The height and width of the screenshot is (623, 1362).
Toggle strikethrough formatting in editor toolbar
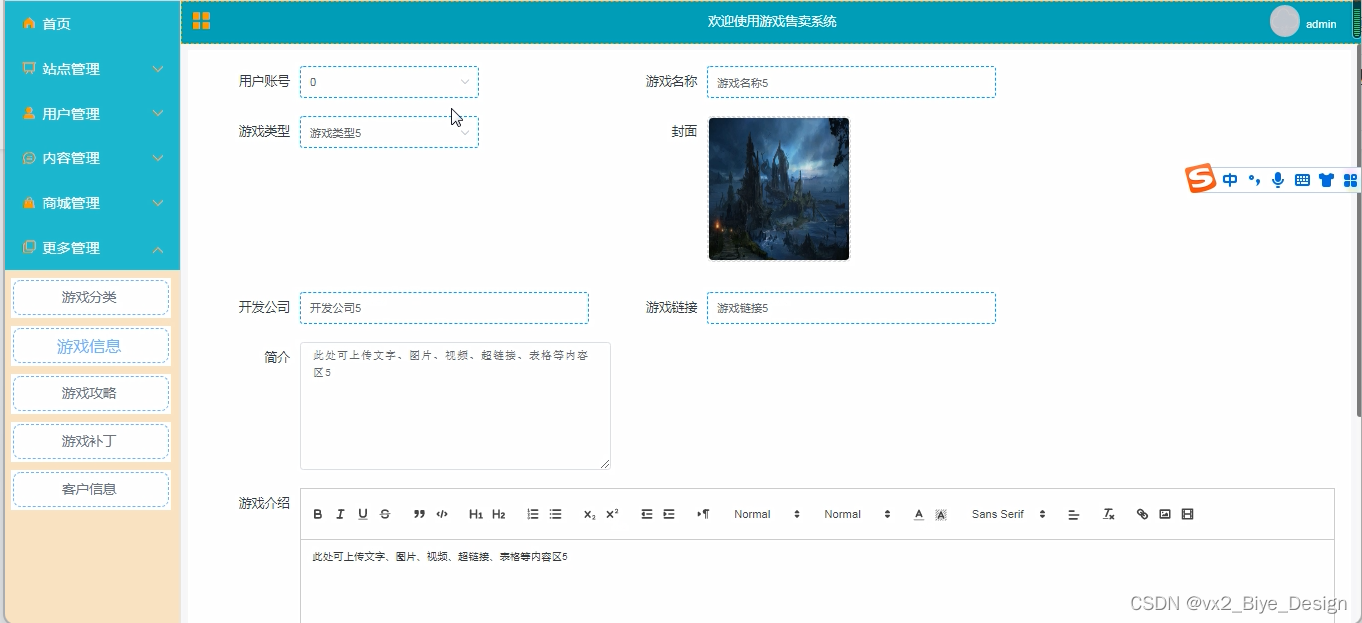click(385, 514)
